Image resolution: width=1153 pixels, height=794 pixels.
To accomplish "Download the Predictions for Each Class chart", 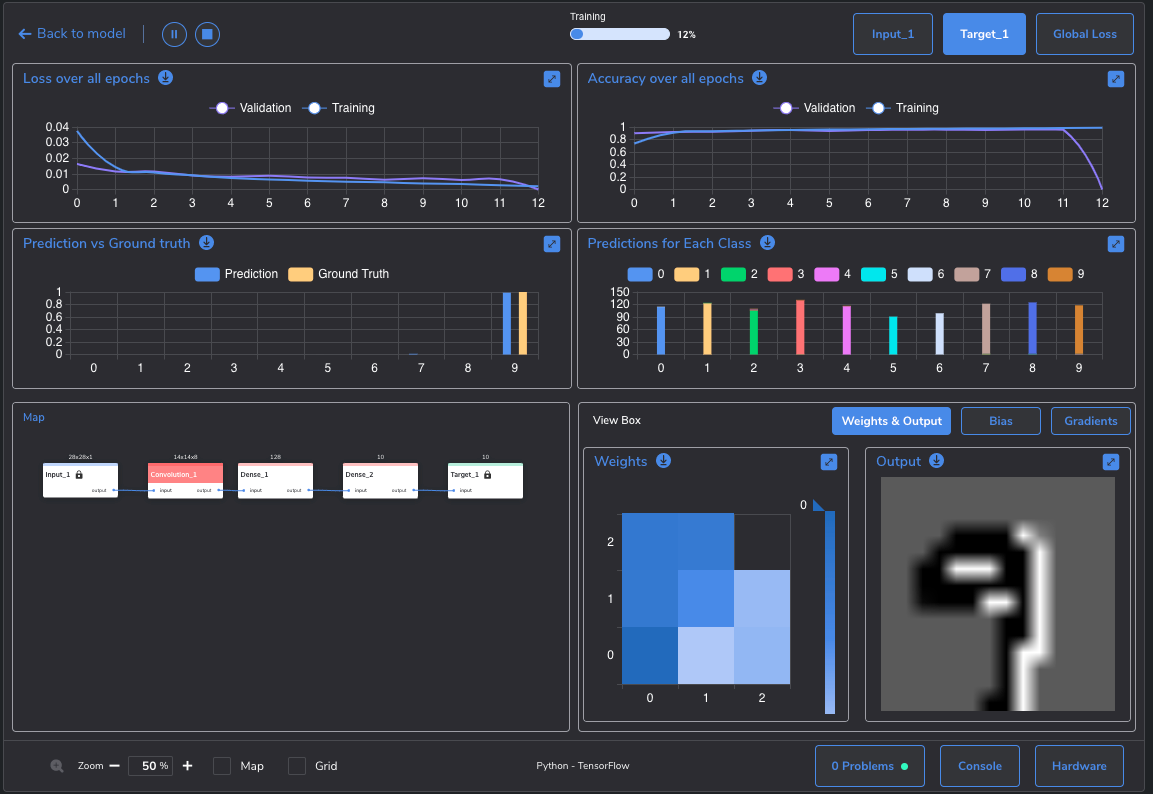I will 766,243.
